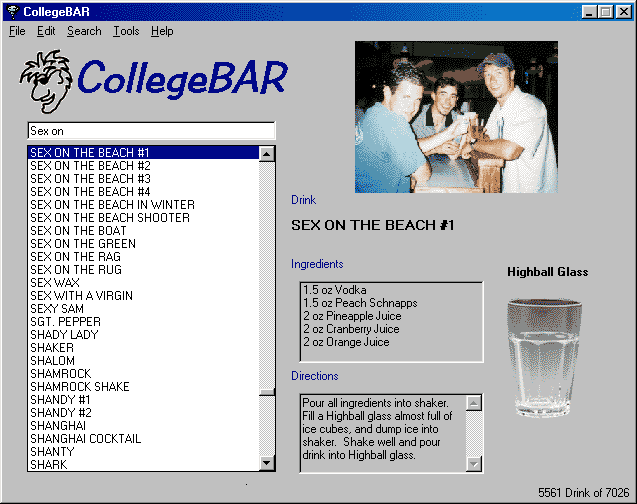This screenshot has height=504, width=637.
Task: Select SEX ON THE GREEN
Action: click(x=143, y=244)
